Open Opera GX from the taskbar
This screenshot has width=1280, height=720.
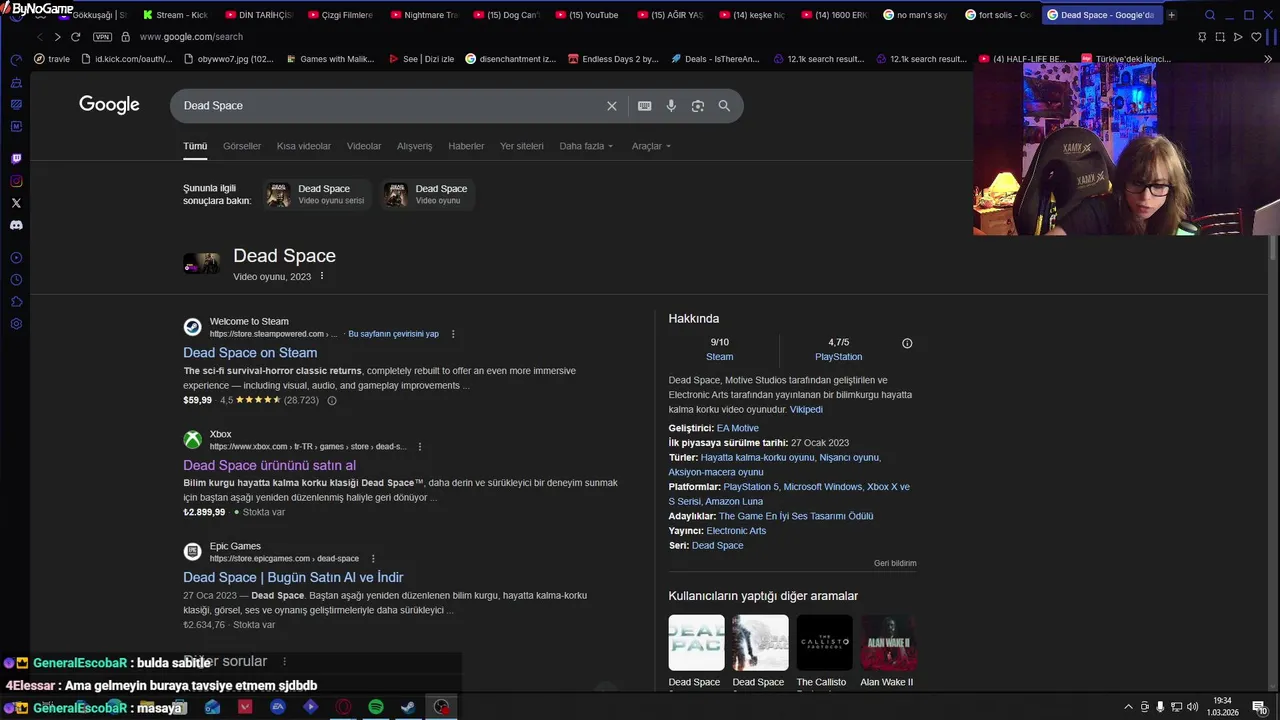click(x=343, y=707)
